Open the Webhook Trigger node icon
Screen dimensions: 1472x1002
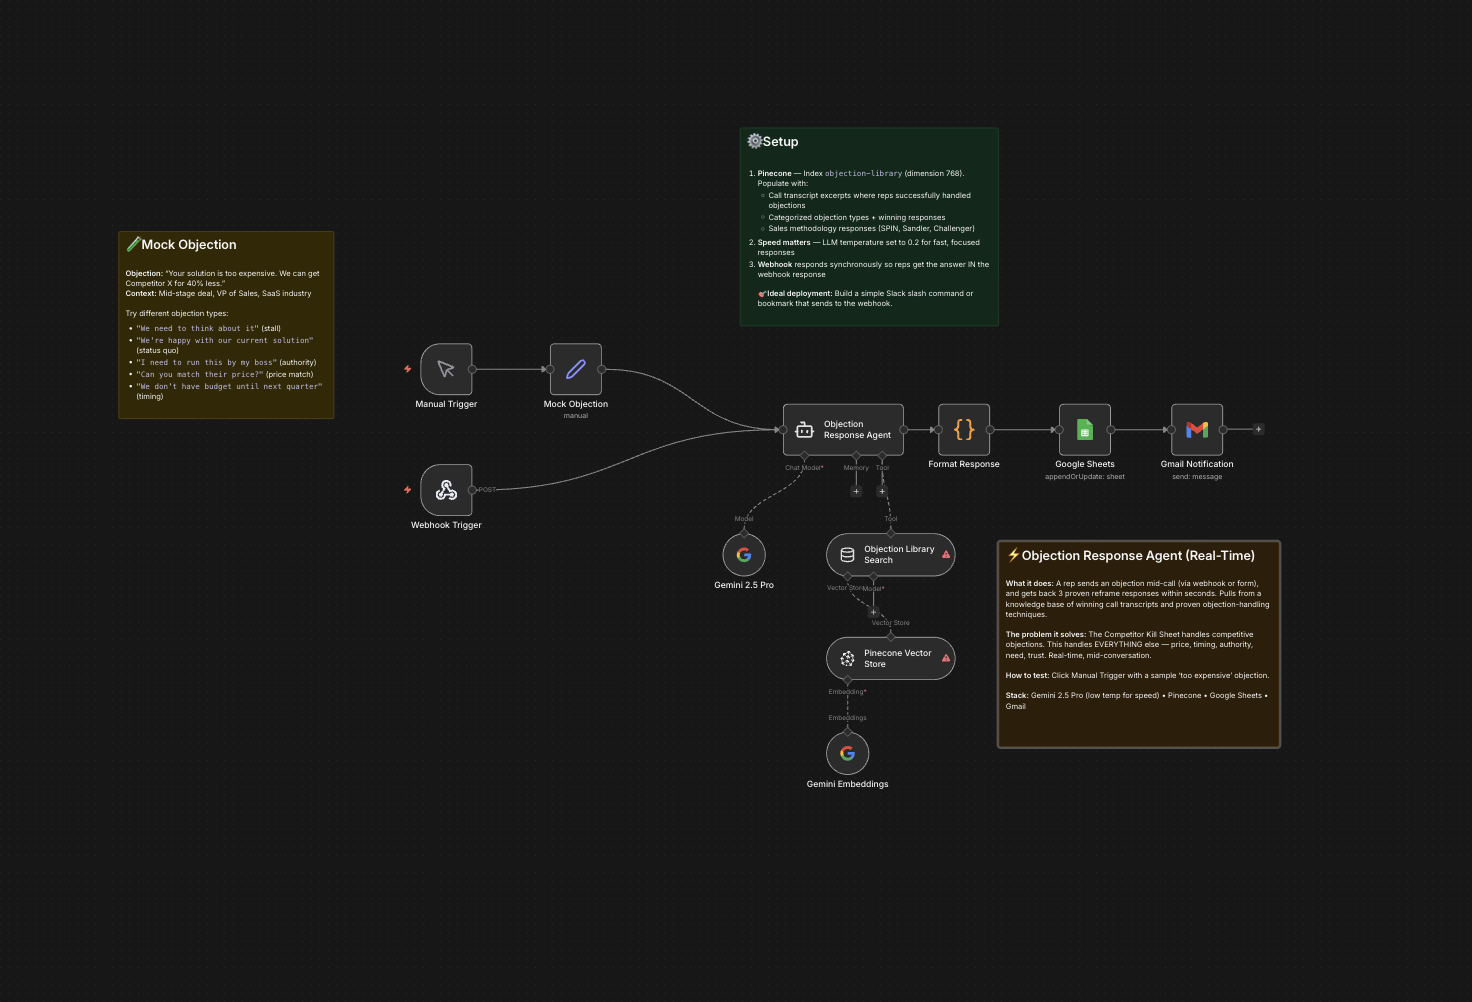(x=446, y=490)
